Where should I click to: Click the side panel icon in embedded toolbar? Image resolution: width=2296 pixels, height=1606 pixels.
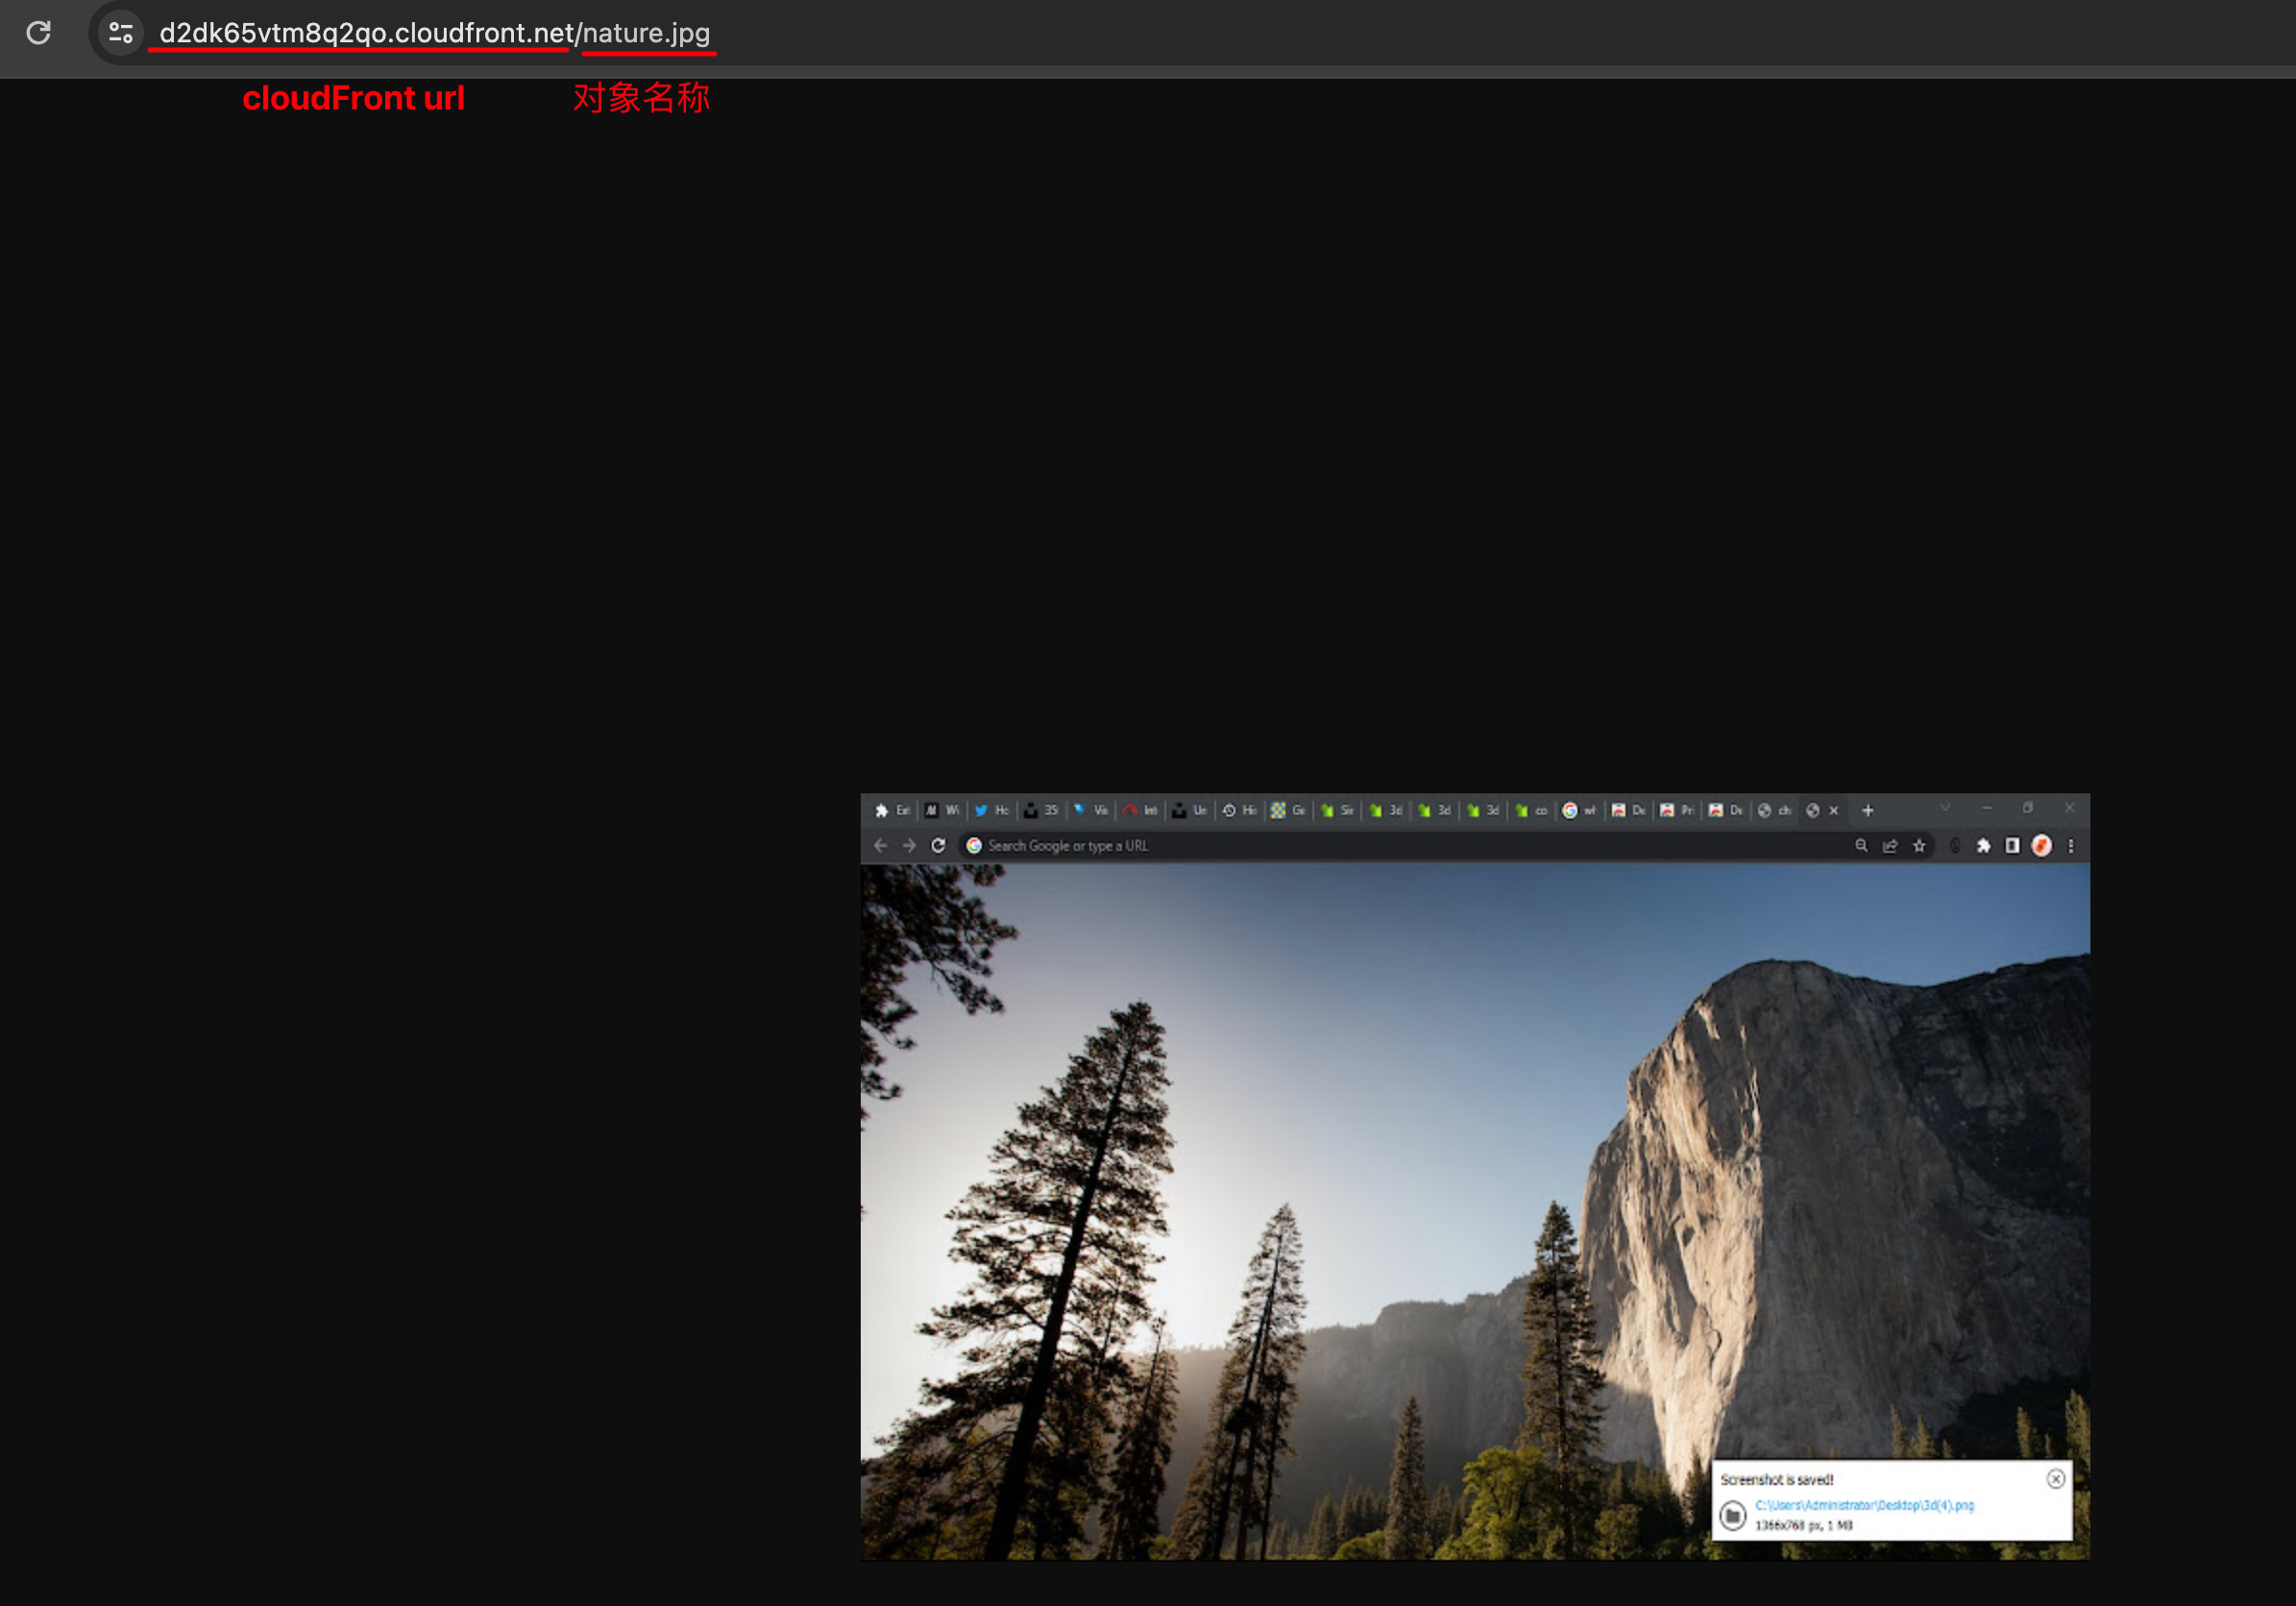(x=2012, y=846)
